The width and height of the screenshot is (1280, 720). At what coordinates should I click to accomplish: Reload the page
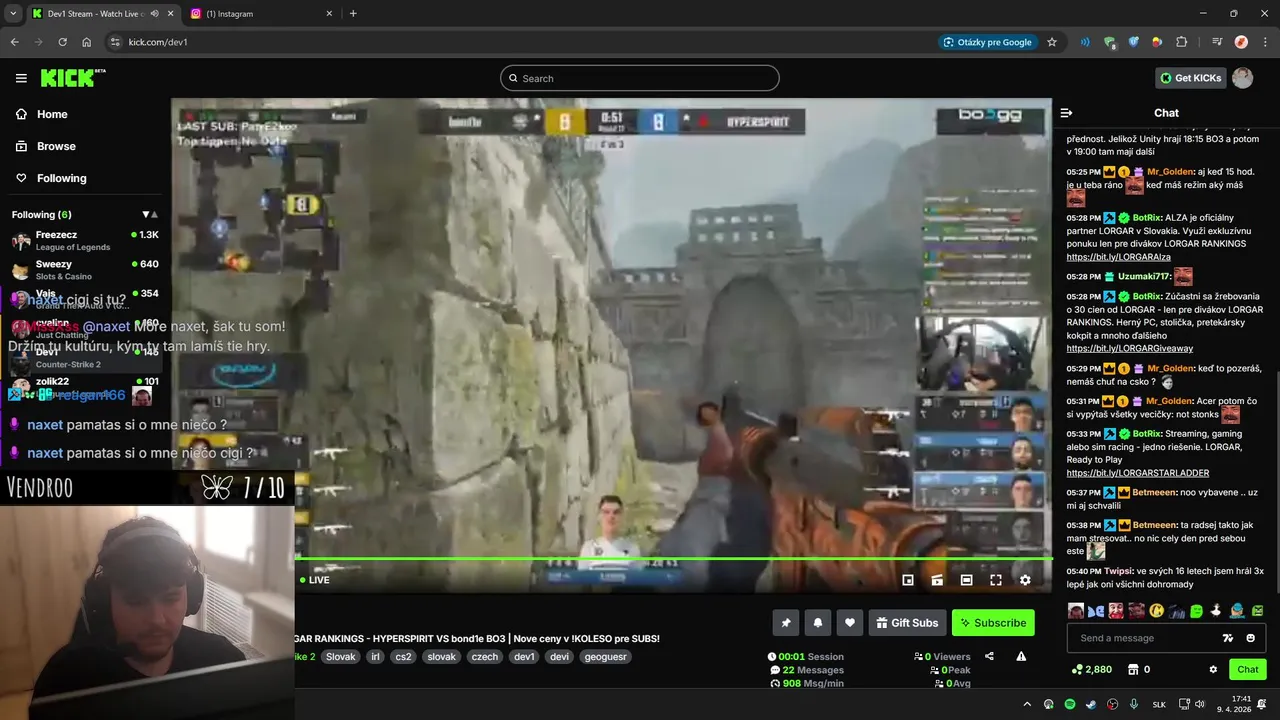[x=62, y=42]
